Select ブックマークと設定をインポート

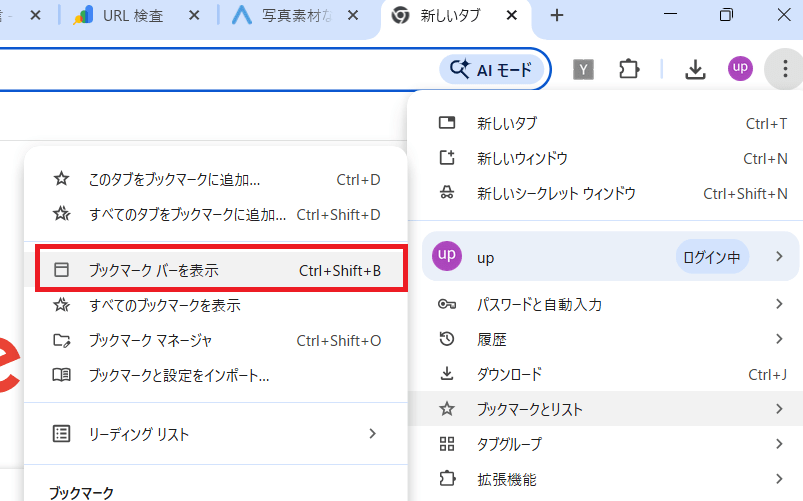click(x=179, y=375)
